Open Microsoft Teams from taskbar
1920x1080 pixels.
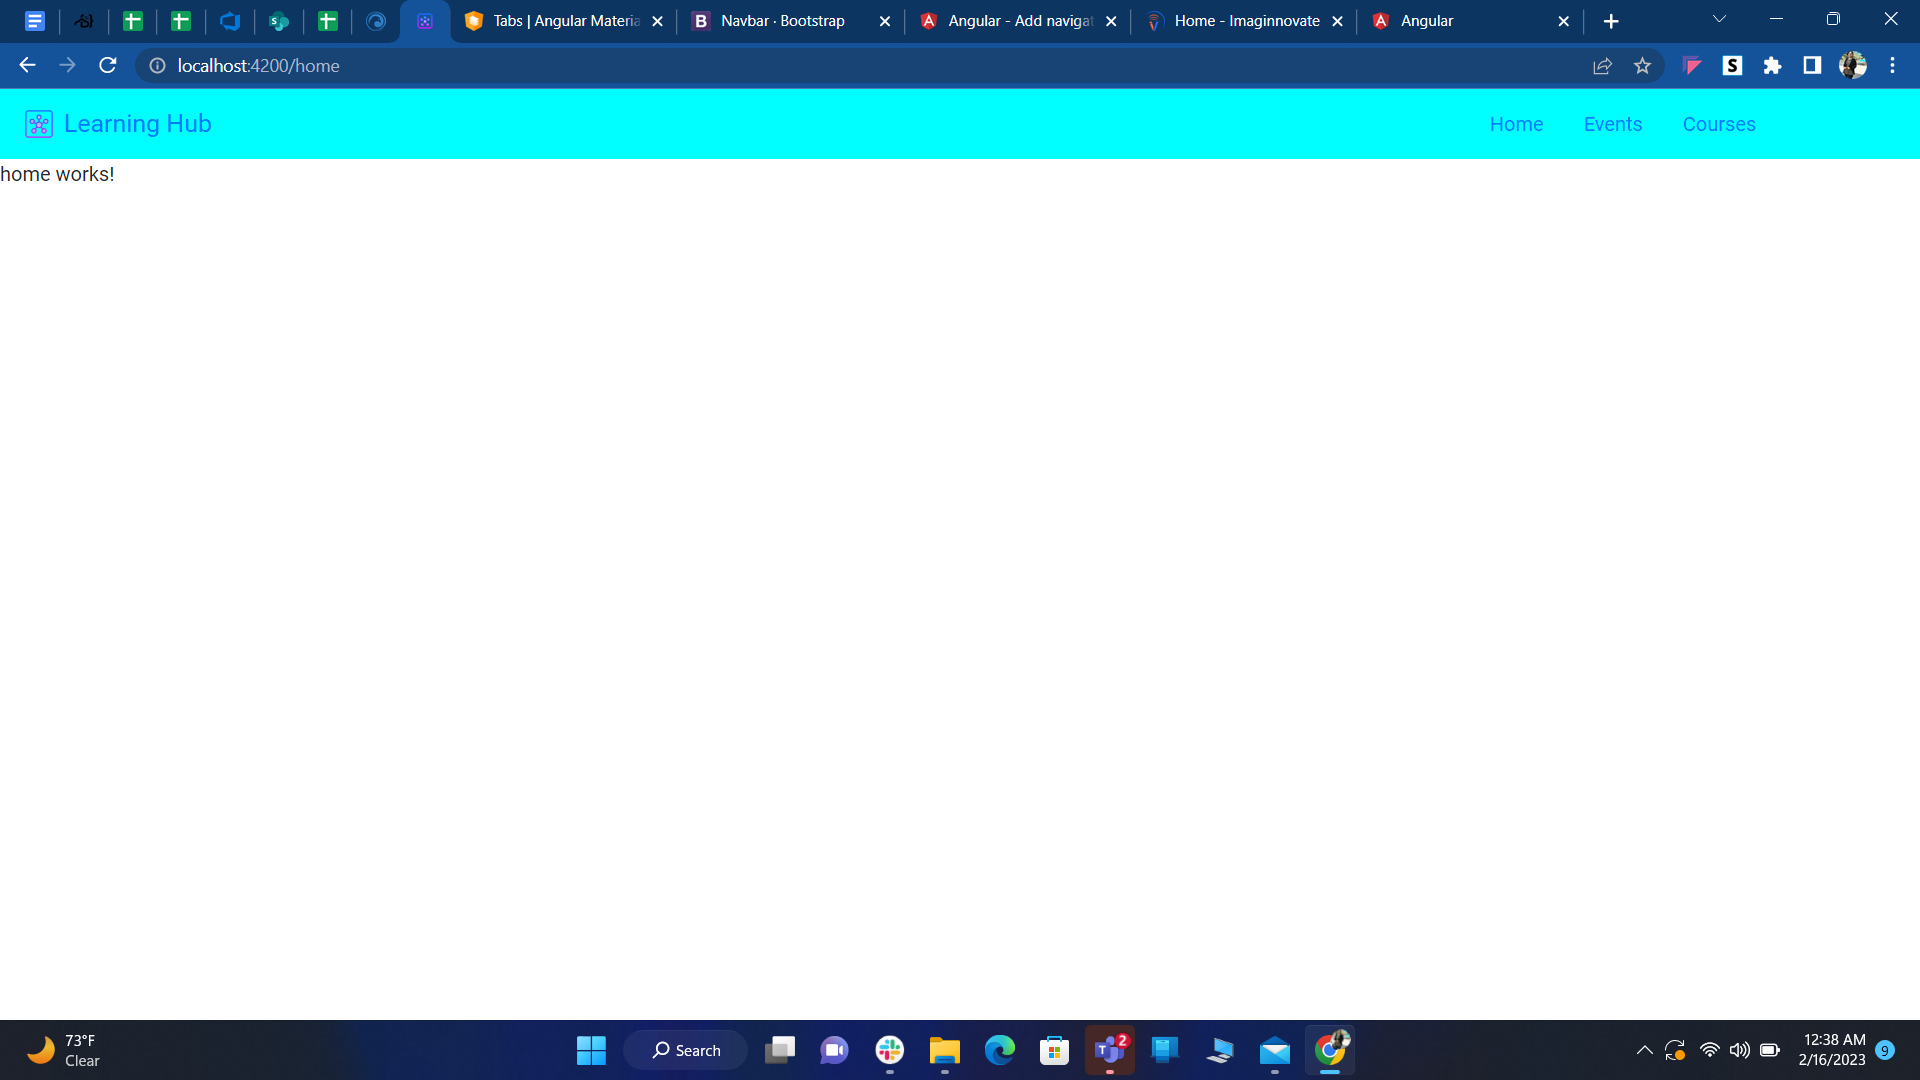(x=1109, y=1050)
